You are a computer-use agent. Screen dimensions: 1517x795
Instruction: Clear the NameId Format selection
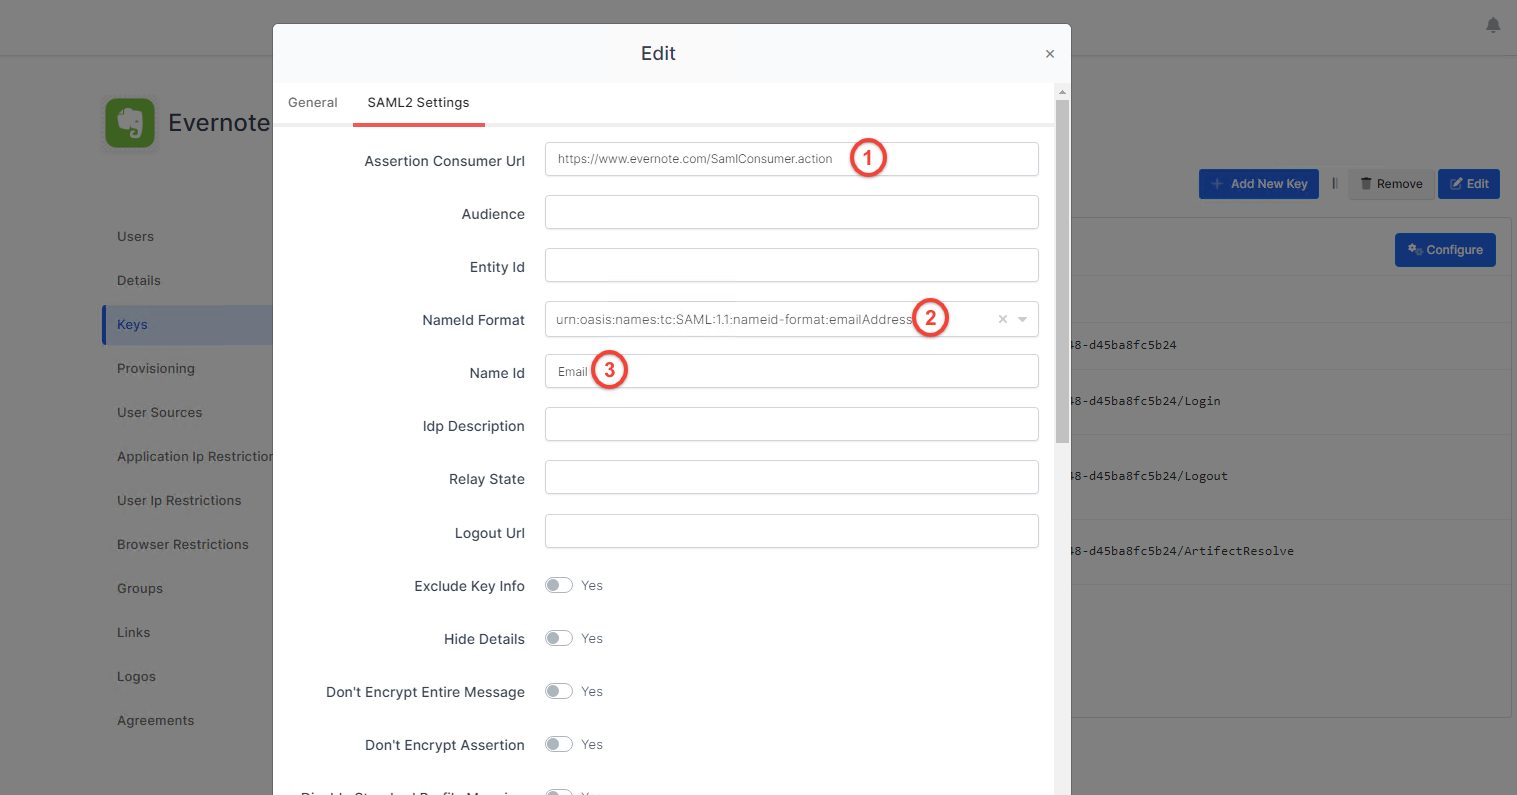point(1002,320)
